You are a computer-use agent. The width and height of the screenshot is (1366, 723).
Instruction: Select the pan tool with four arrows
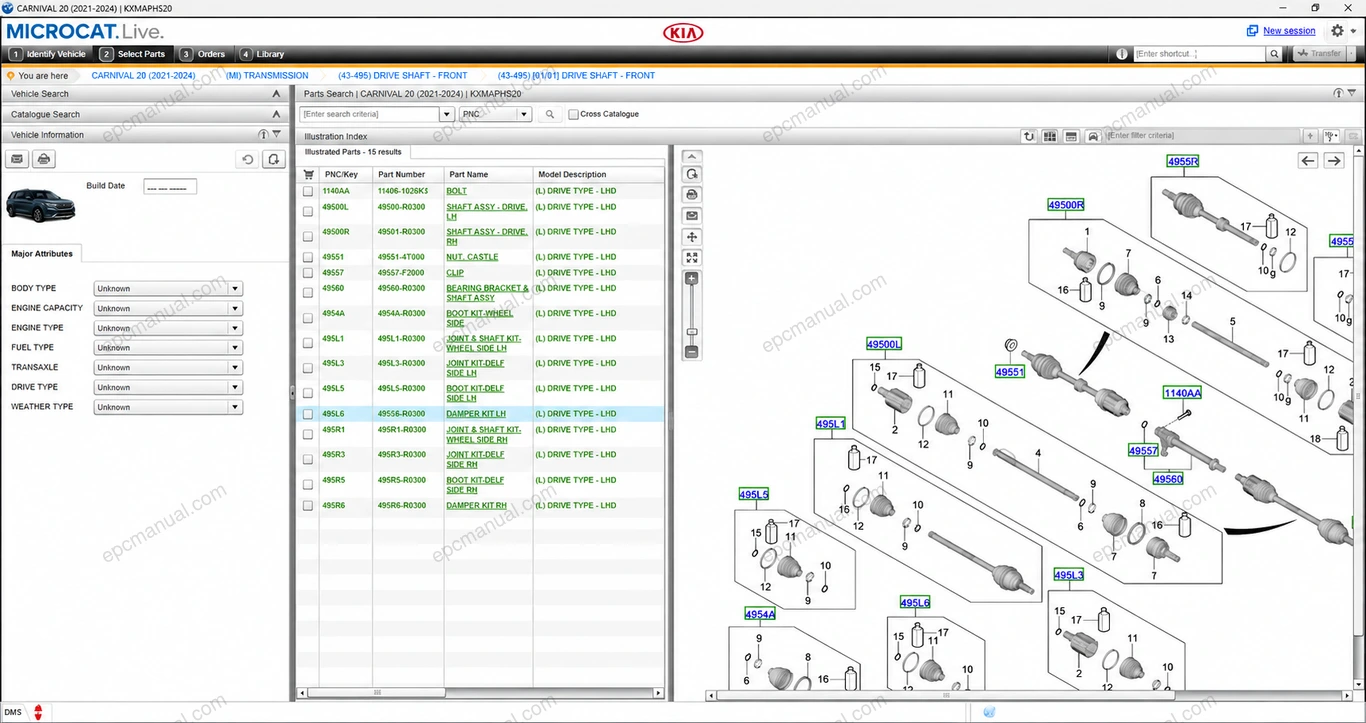click(691, 237)
